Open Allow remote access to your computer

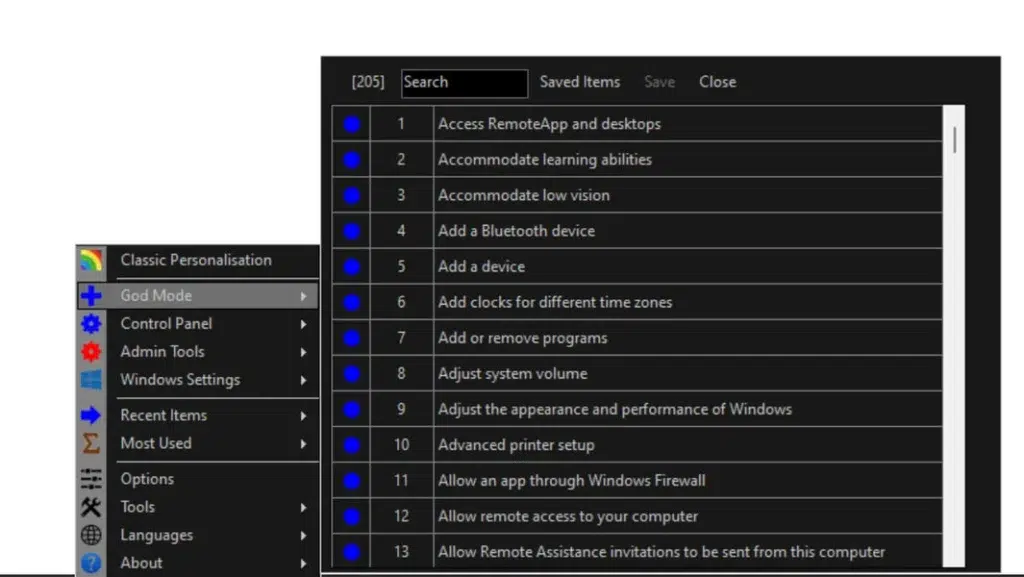[568, 516]
